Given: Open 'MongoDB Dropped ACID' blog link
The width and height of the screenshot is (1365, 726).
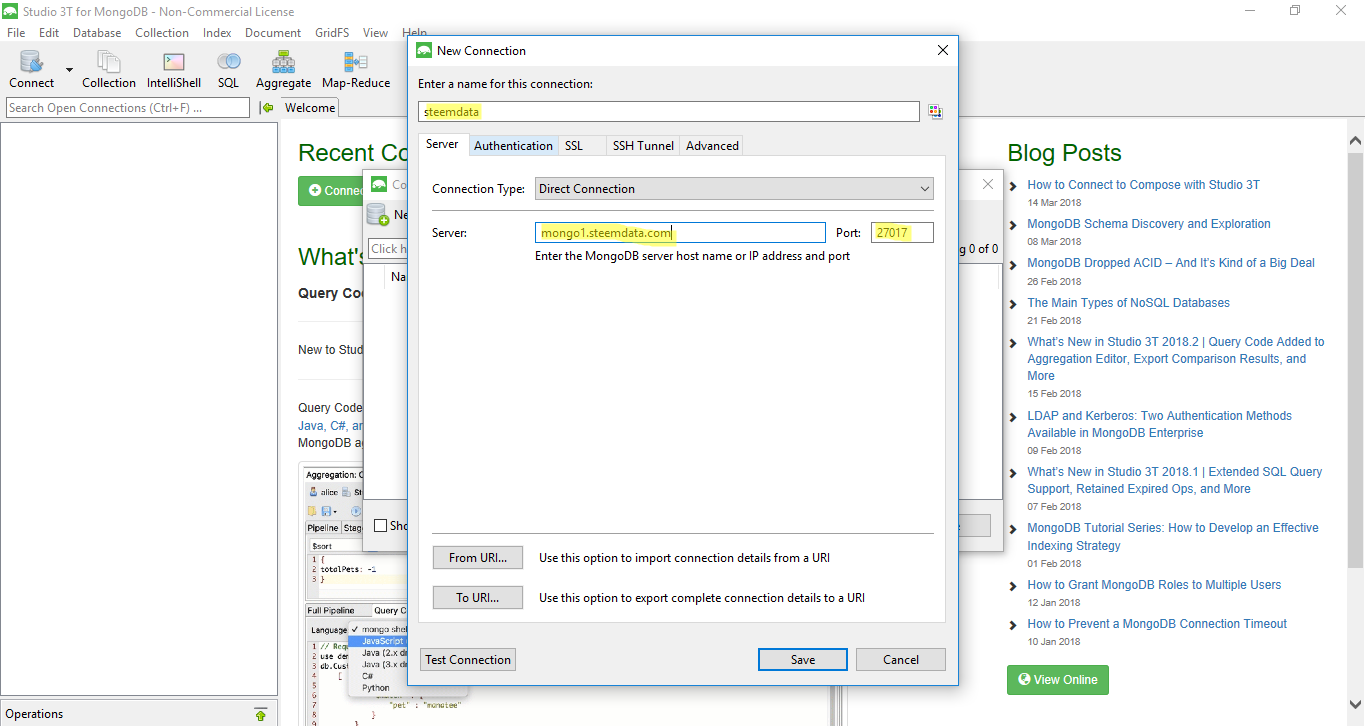Looking at the screenshot, I should [x=1171, y=263].
